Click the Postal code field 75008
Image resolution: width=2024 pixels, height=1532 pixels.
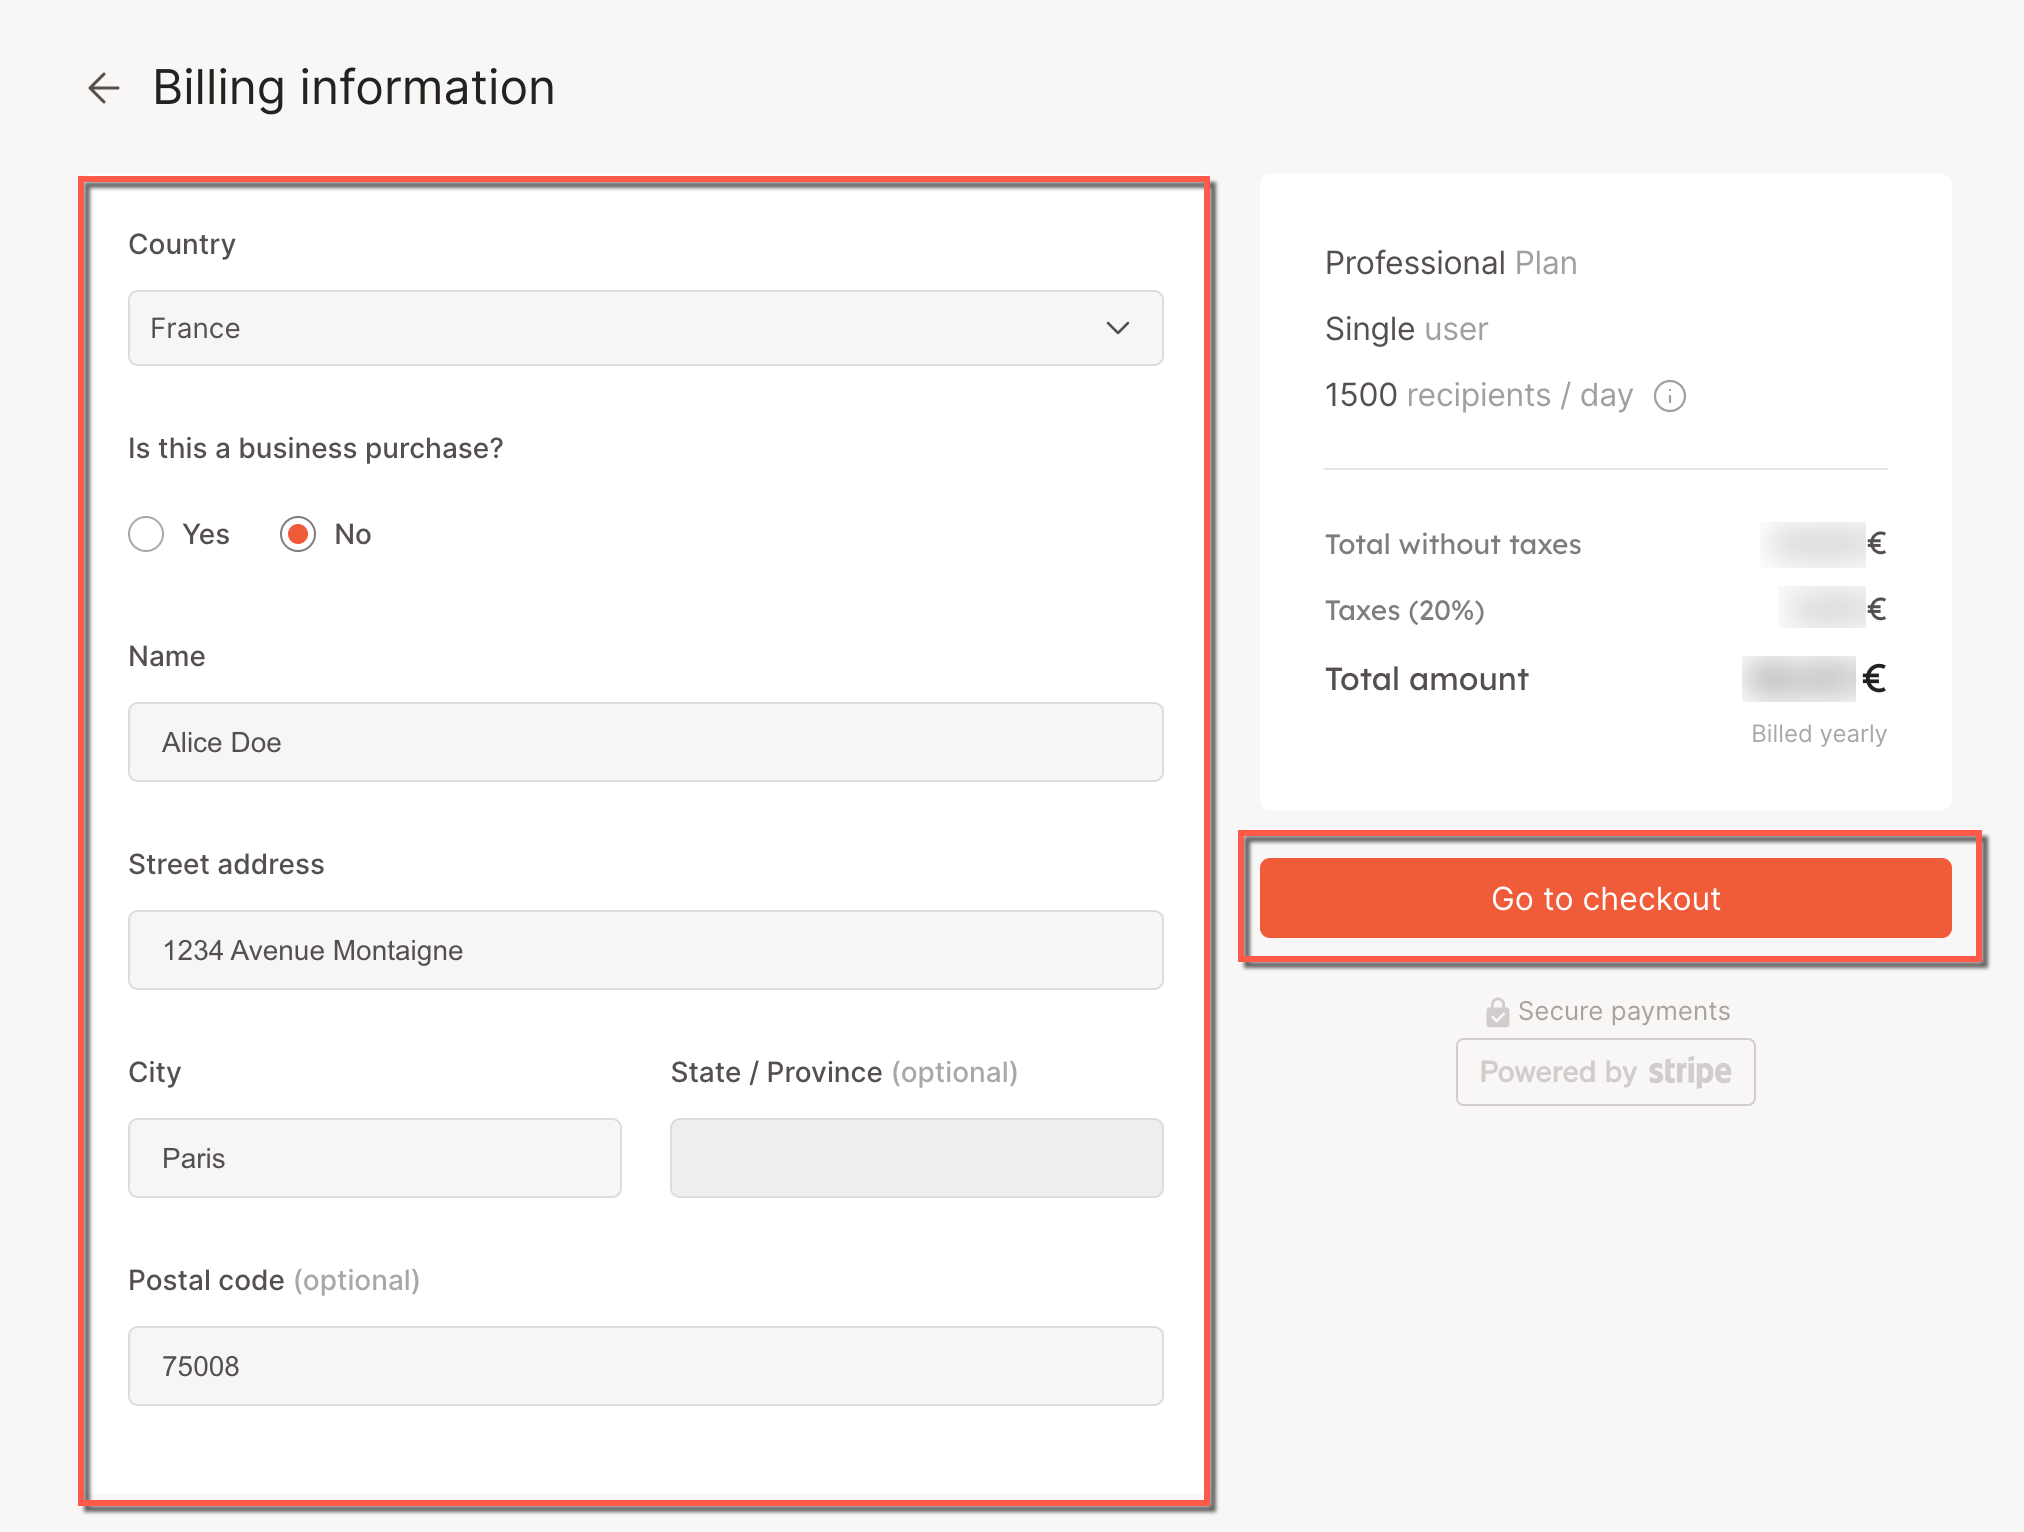pos(645,1366)
